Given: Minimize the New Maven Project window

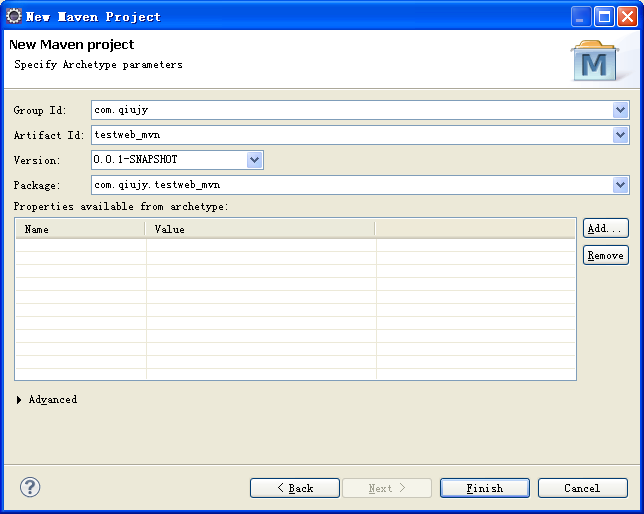Looking at the screenshot, I should tap(581, 17).
